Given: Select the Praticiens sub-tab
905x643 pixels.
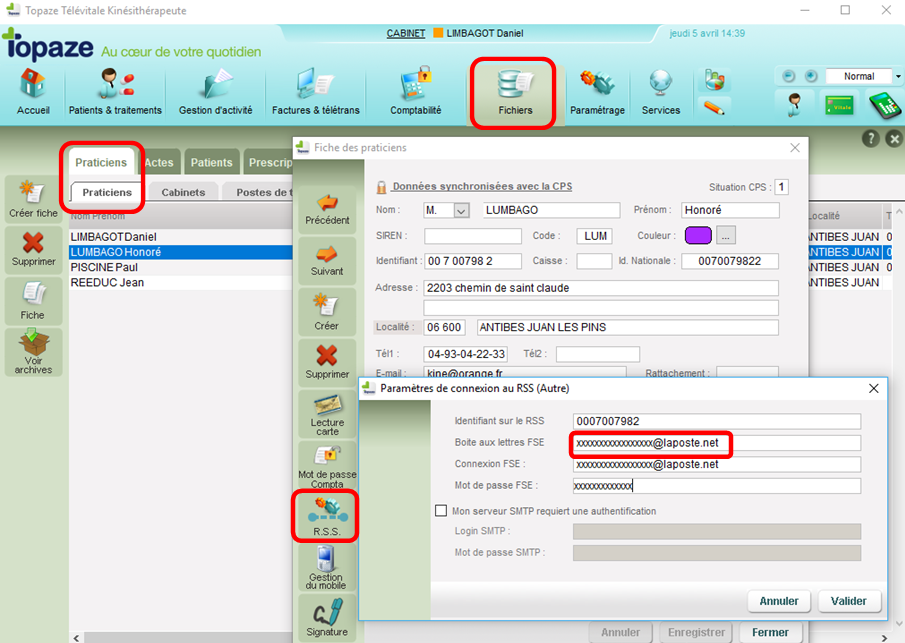Looking at the screenshot, I should (107, 192).
